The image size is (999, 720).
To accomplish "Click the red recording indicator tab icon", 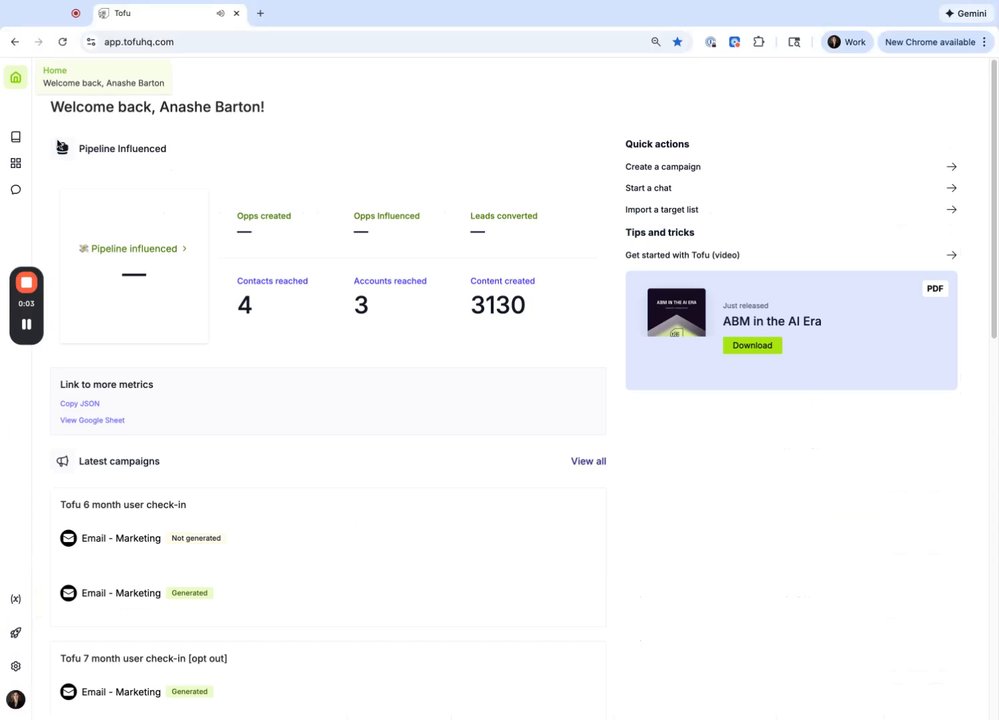I will (x=76, y=13).
